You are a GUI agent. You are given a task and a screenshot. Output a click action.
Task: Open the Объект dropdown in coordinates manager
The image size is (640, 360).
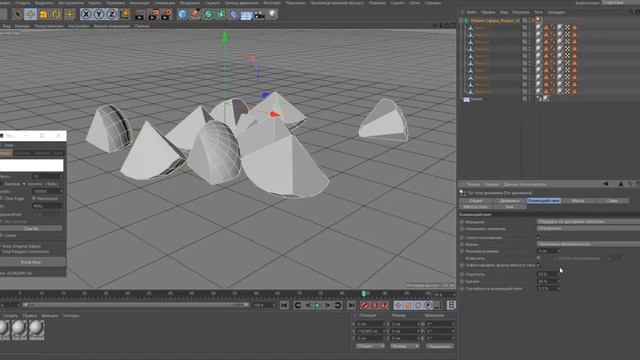[370, 346]
